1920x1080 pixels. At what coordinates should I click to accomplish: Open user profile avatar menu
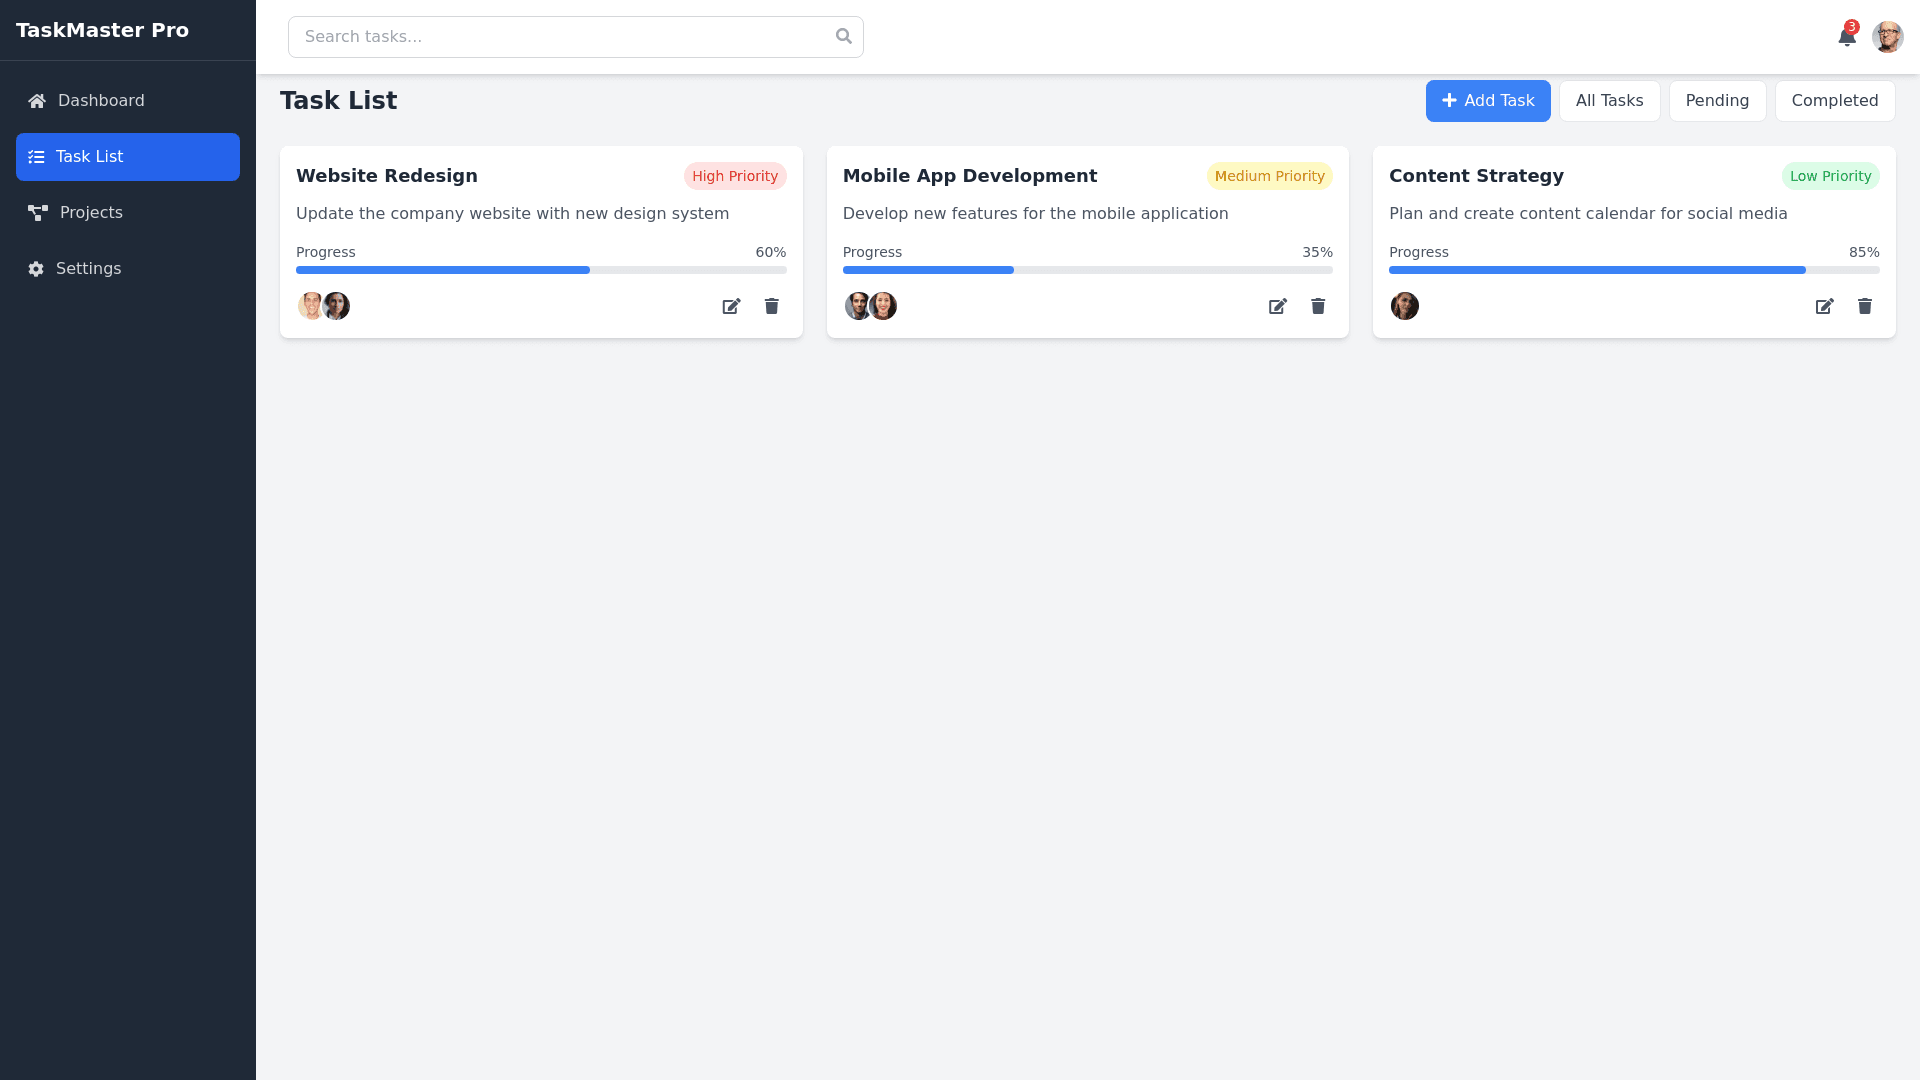click(x=1887, y=37)
